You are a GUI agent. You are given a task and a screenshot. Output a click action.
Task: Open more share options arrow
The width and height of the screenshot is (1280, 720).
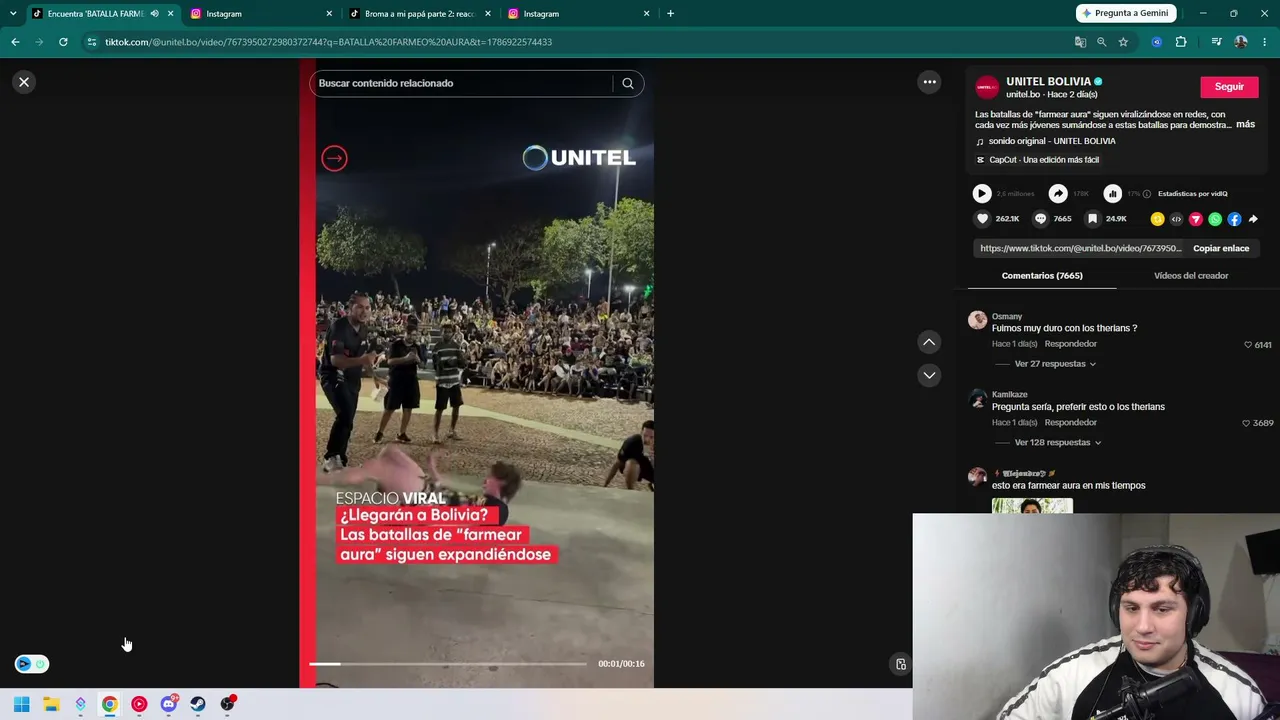[x=1253, y=219]
